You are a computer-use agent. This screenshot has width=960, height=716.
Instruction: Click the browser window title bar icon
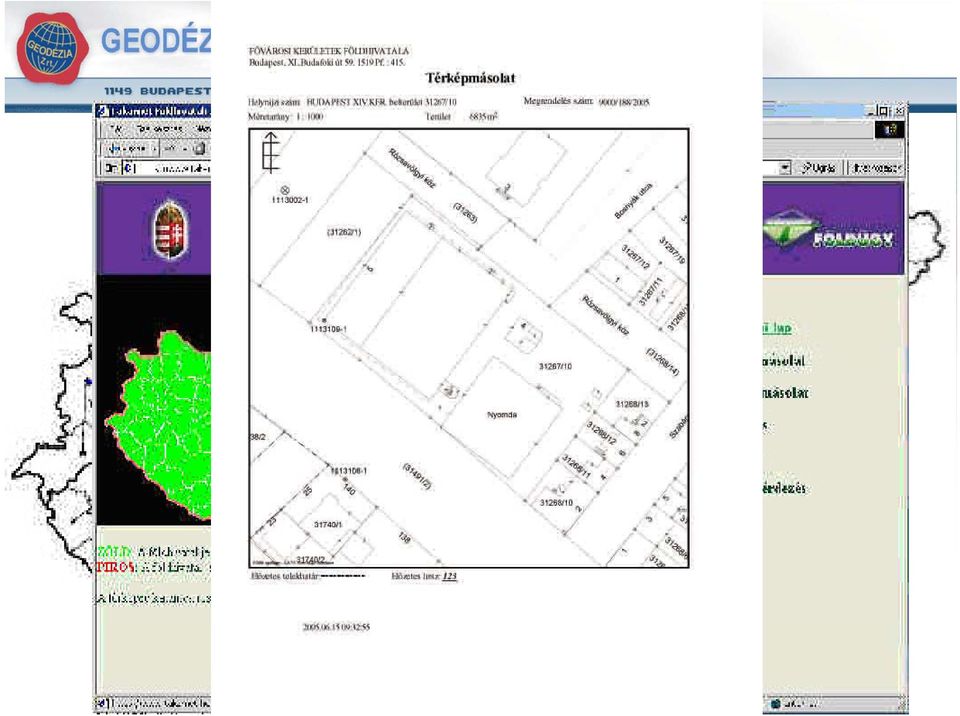(x=103, y=111)
